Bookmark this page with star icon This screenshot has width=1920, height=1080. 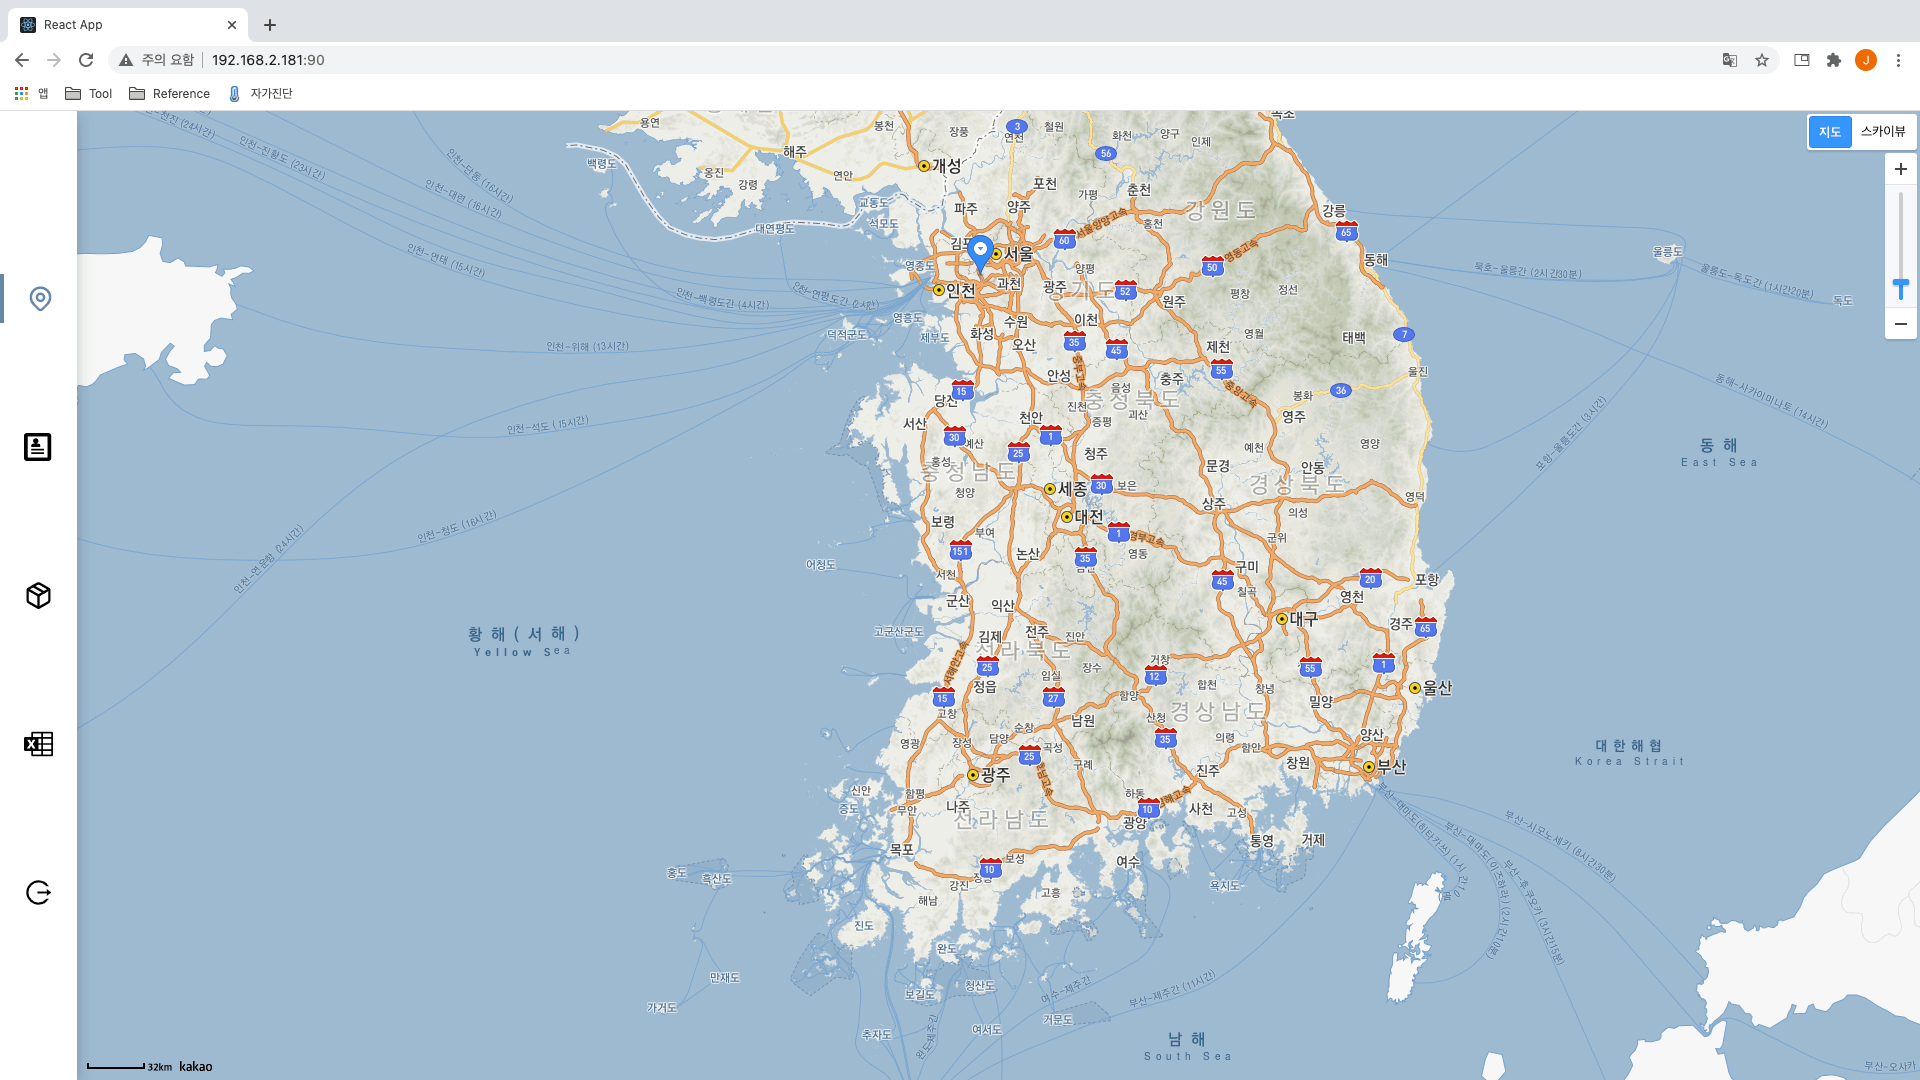click(x=1762, y=60)
